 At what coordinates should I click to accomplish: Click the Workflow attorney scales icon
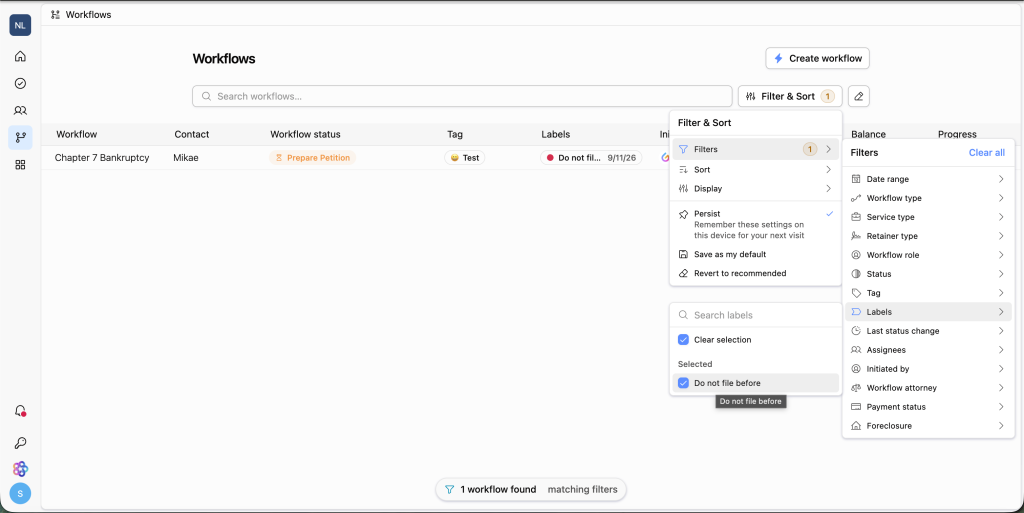point(856,388)
